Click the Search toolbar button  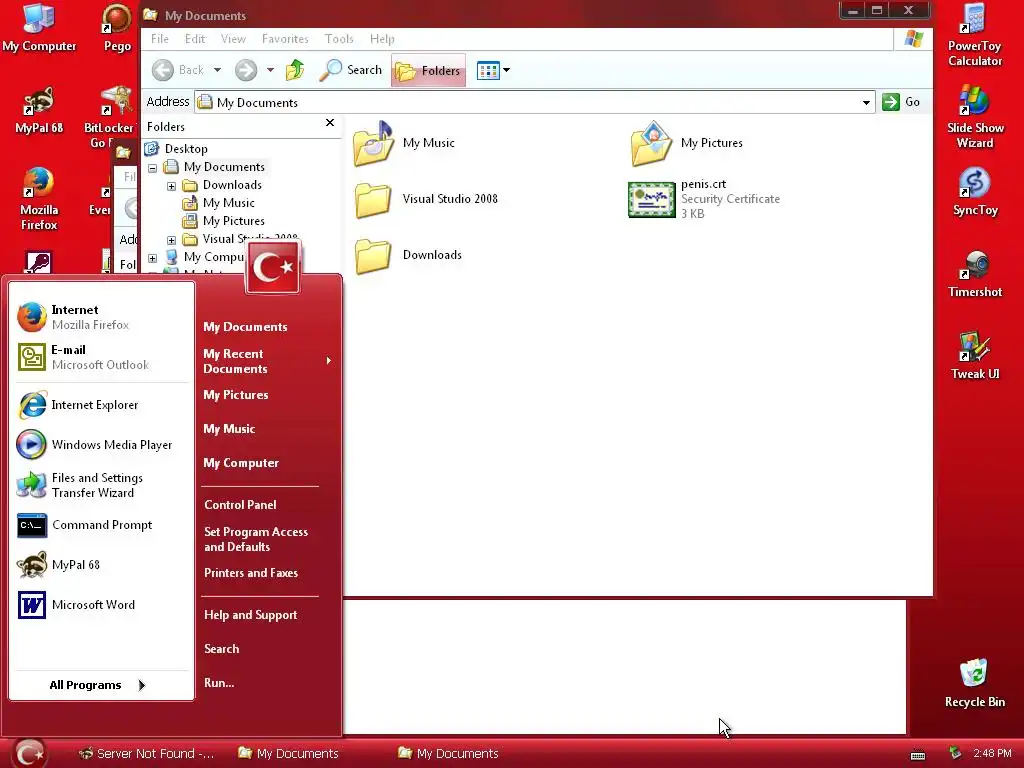(x=351, y=70)
